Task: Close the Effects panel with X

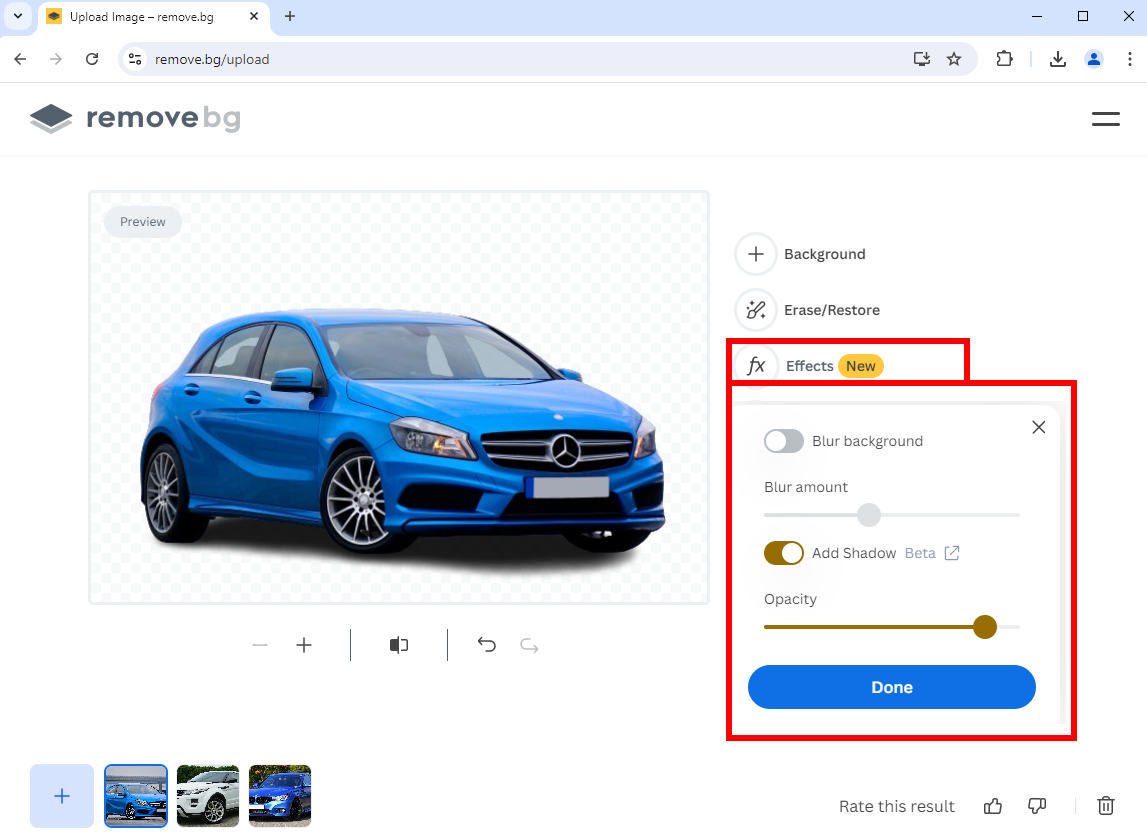Action: coord(1038,427)
